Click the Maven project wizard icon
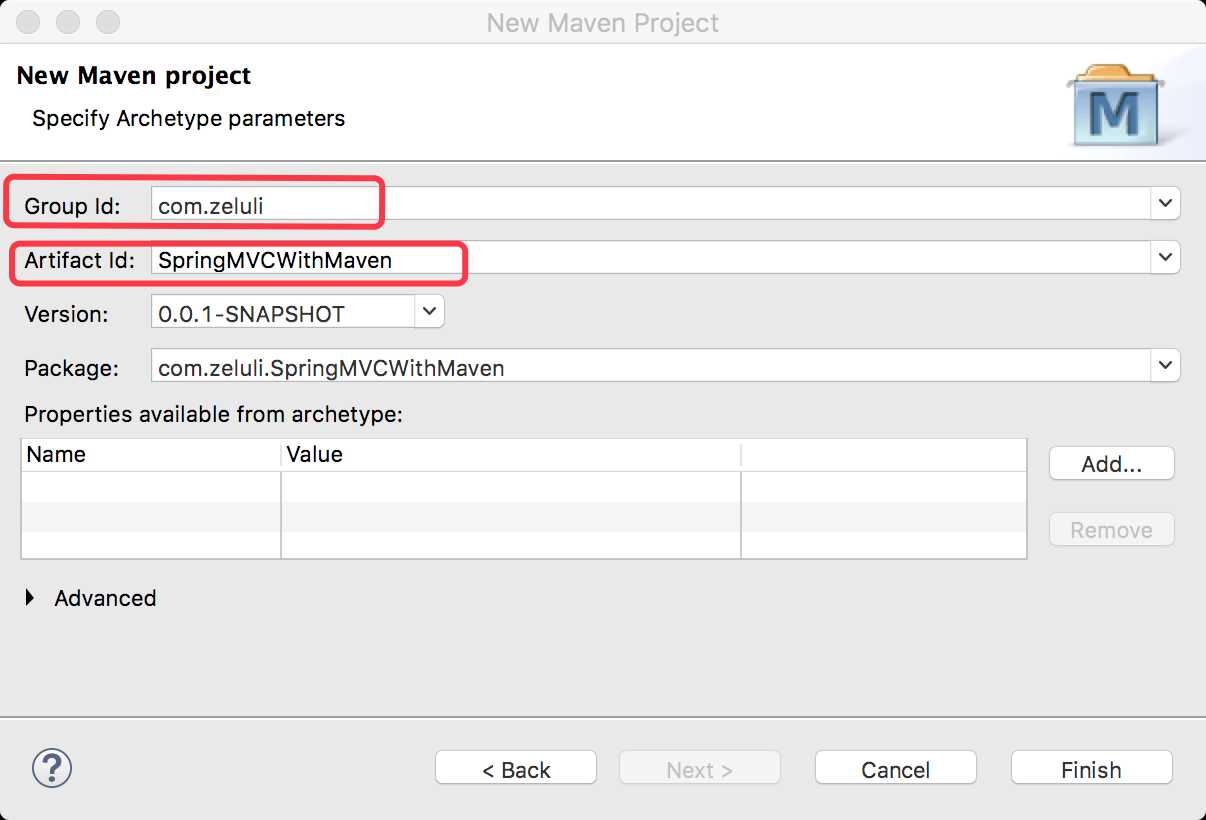The height and width of the screenshot is (820, 1206). click(x=1114, y=105)
